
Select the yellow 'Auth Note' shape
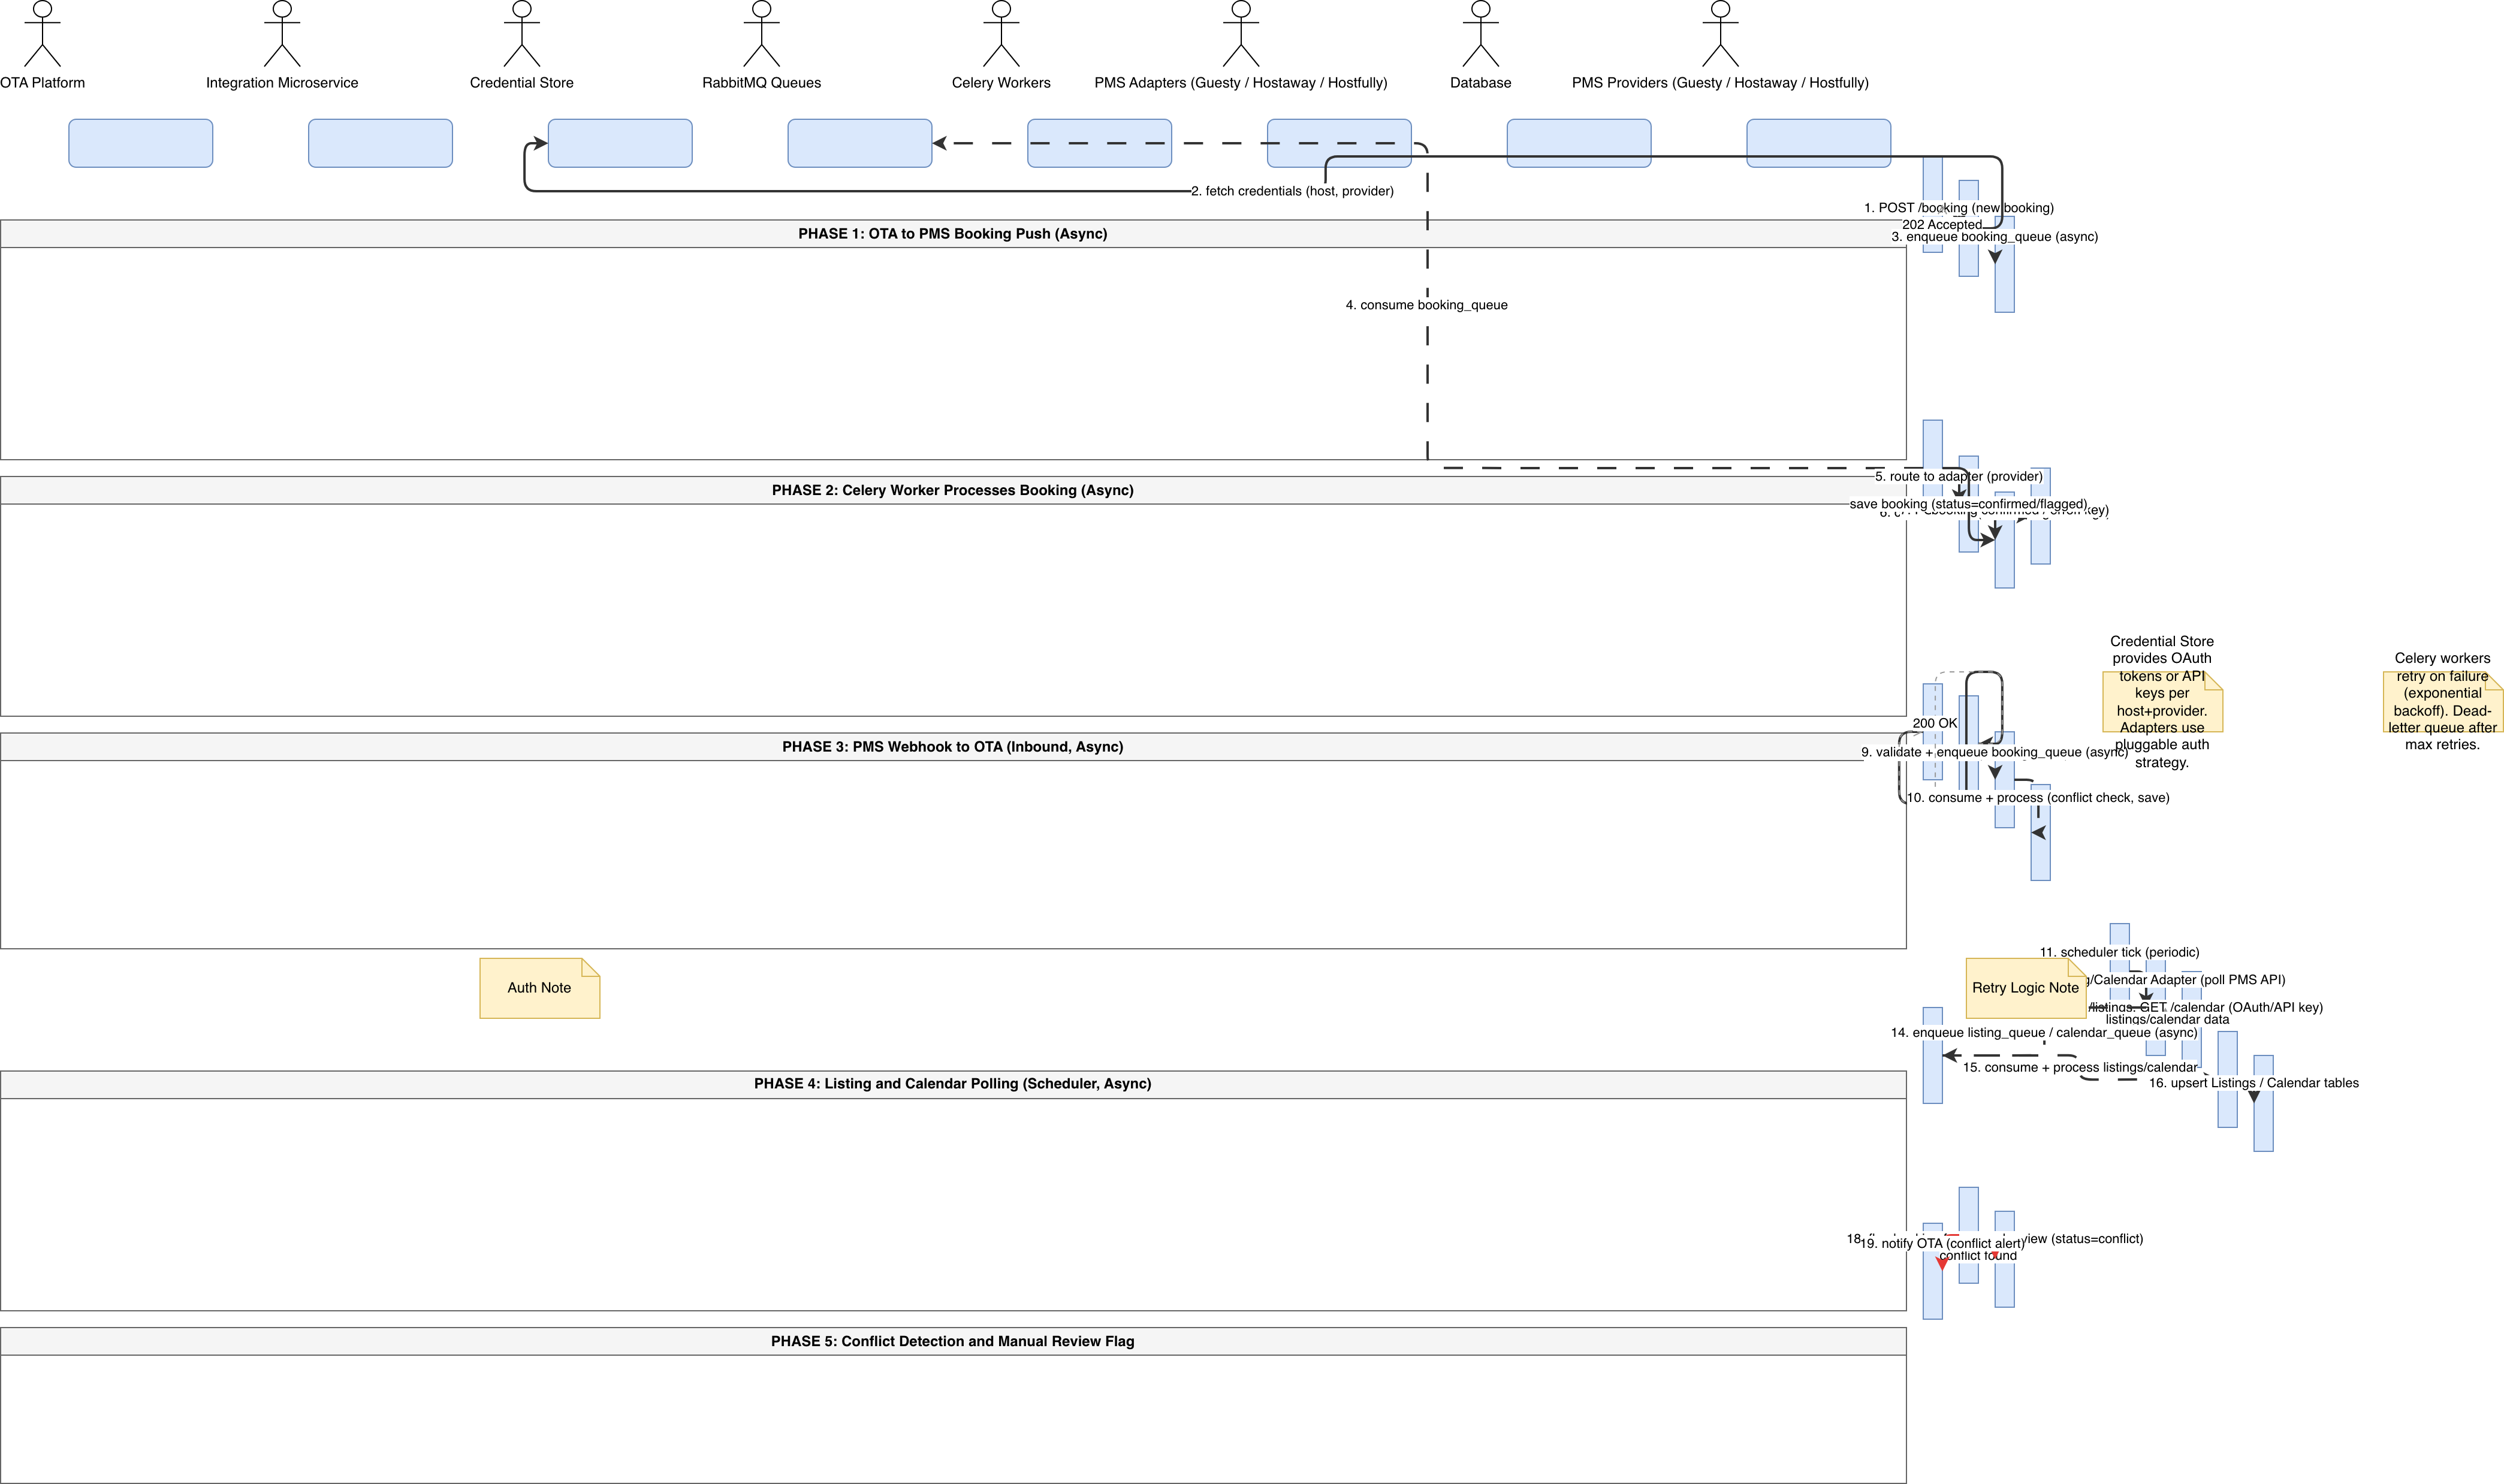(540, 989)
